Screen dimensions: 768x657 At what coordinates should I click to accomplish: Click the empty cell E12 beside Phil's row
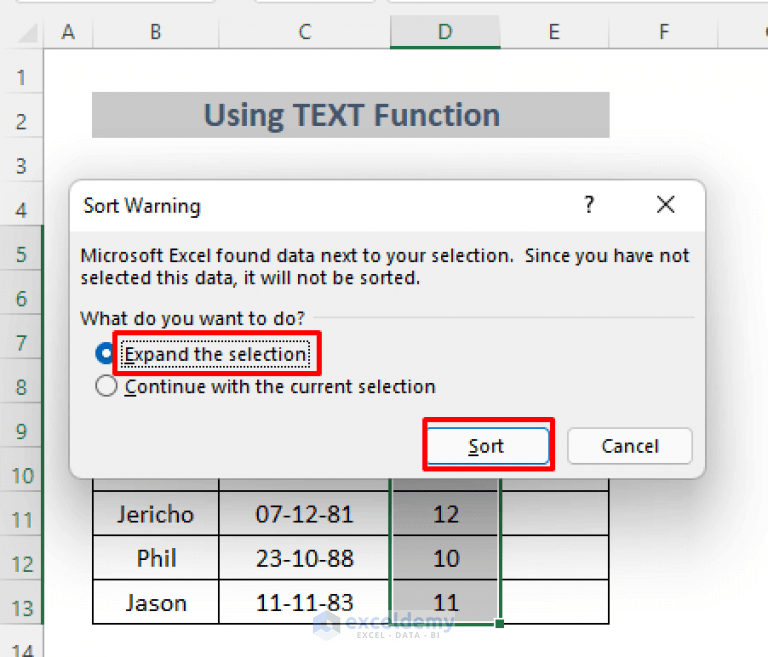click(x=554, y=558)
